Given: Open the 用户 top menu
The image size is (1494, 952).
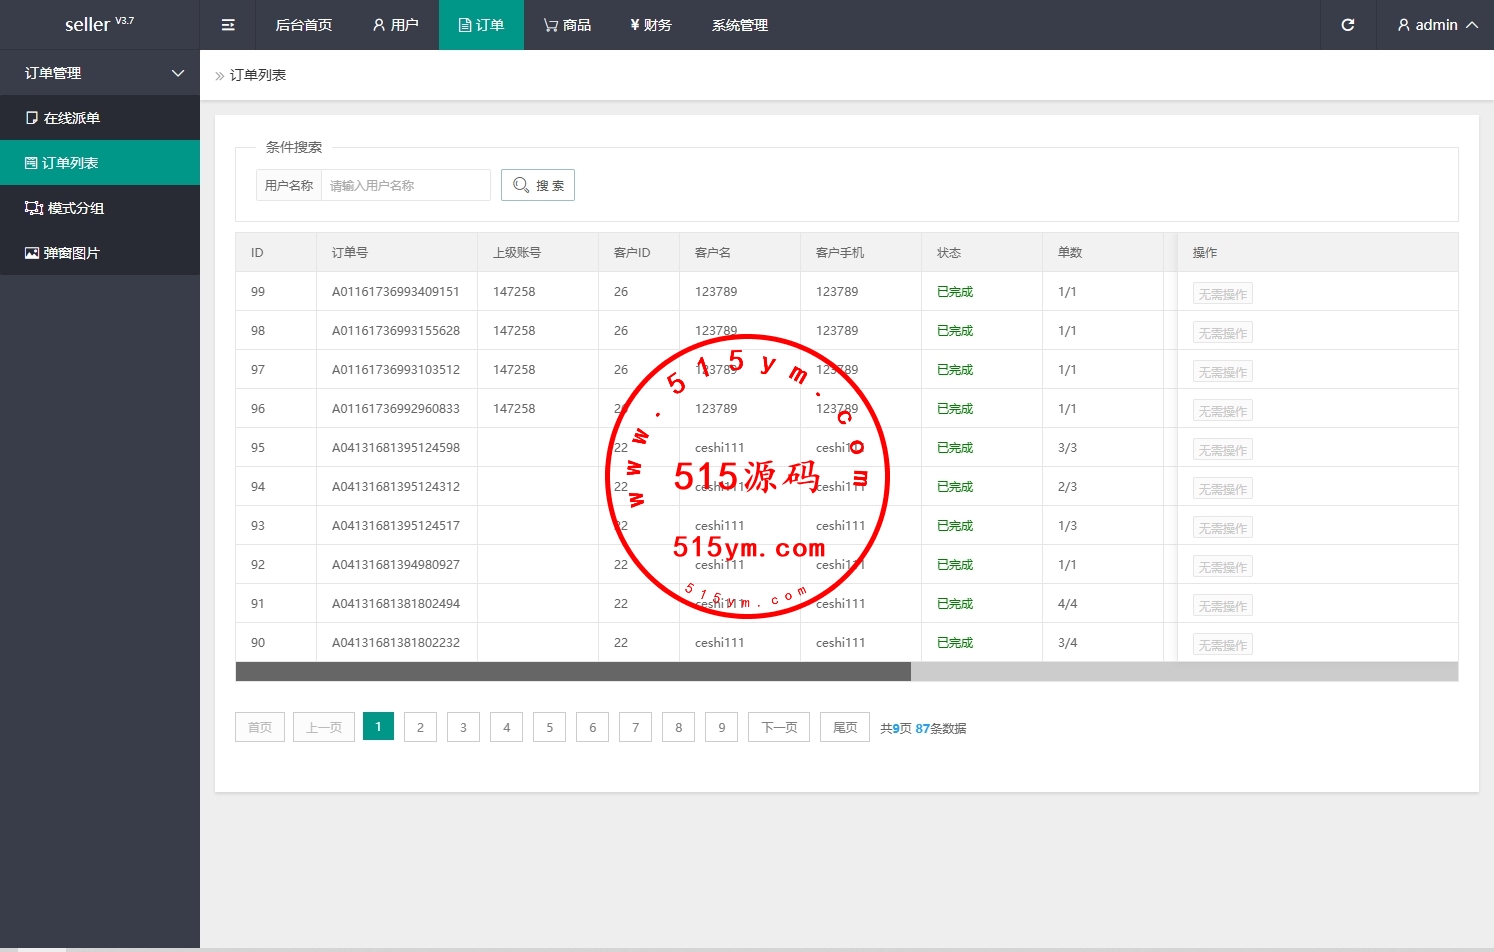Looking at the screenshot, I should [x=396, y=25].
